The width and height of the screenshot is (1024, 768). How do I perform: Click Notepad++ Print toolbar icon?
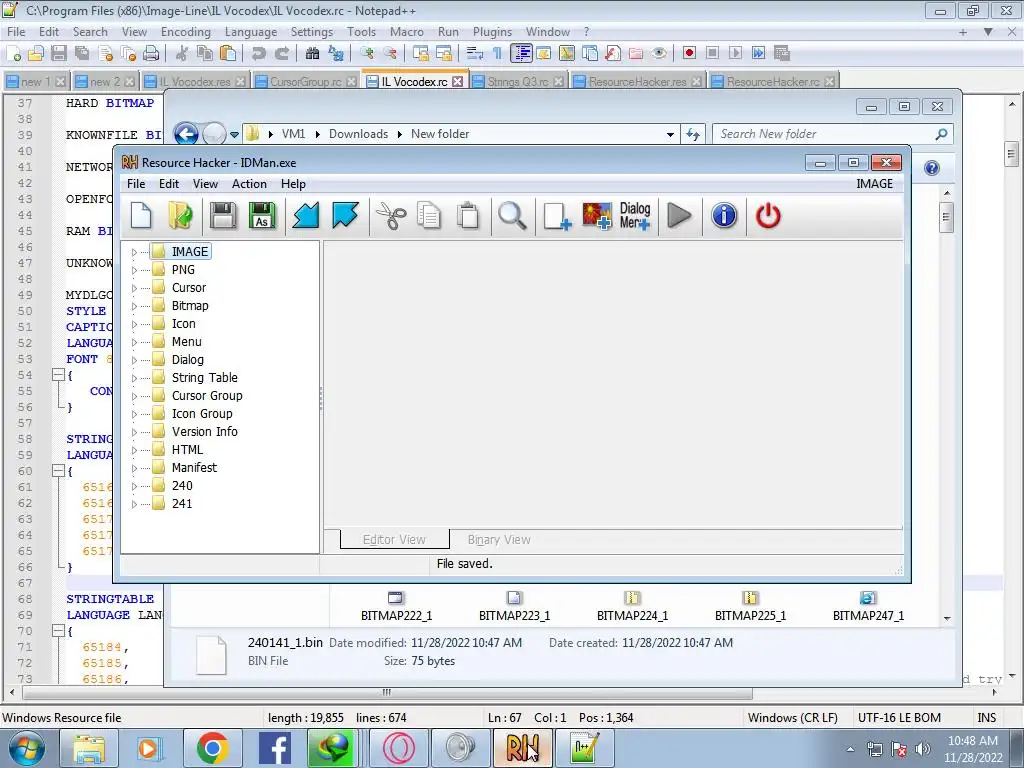(151, 53)
